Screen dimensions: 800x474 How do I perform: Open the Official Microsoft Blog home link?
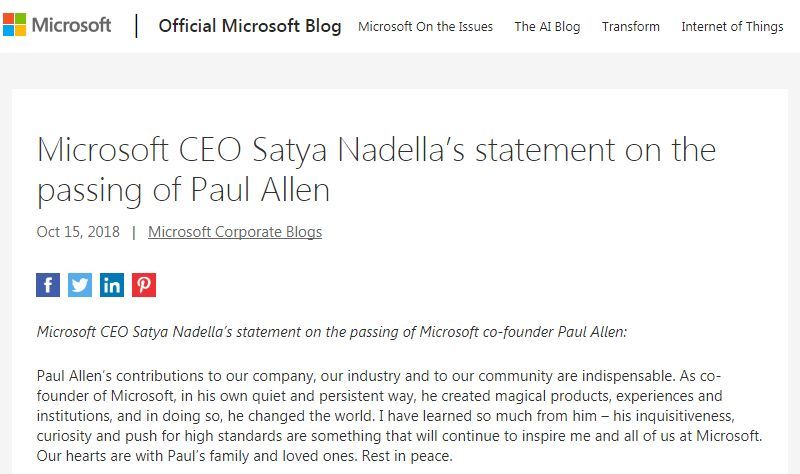tap(249, 26)
